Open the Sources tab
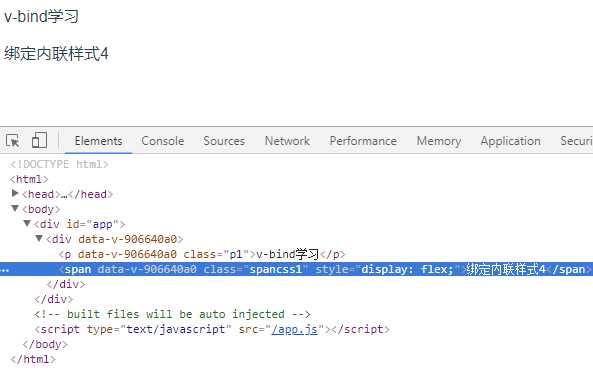593x376 pixels. click(x=224, y=141)
